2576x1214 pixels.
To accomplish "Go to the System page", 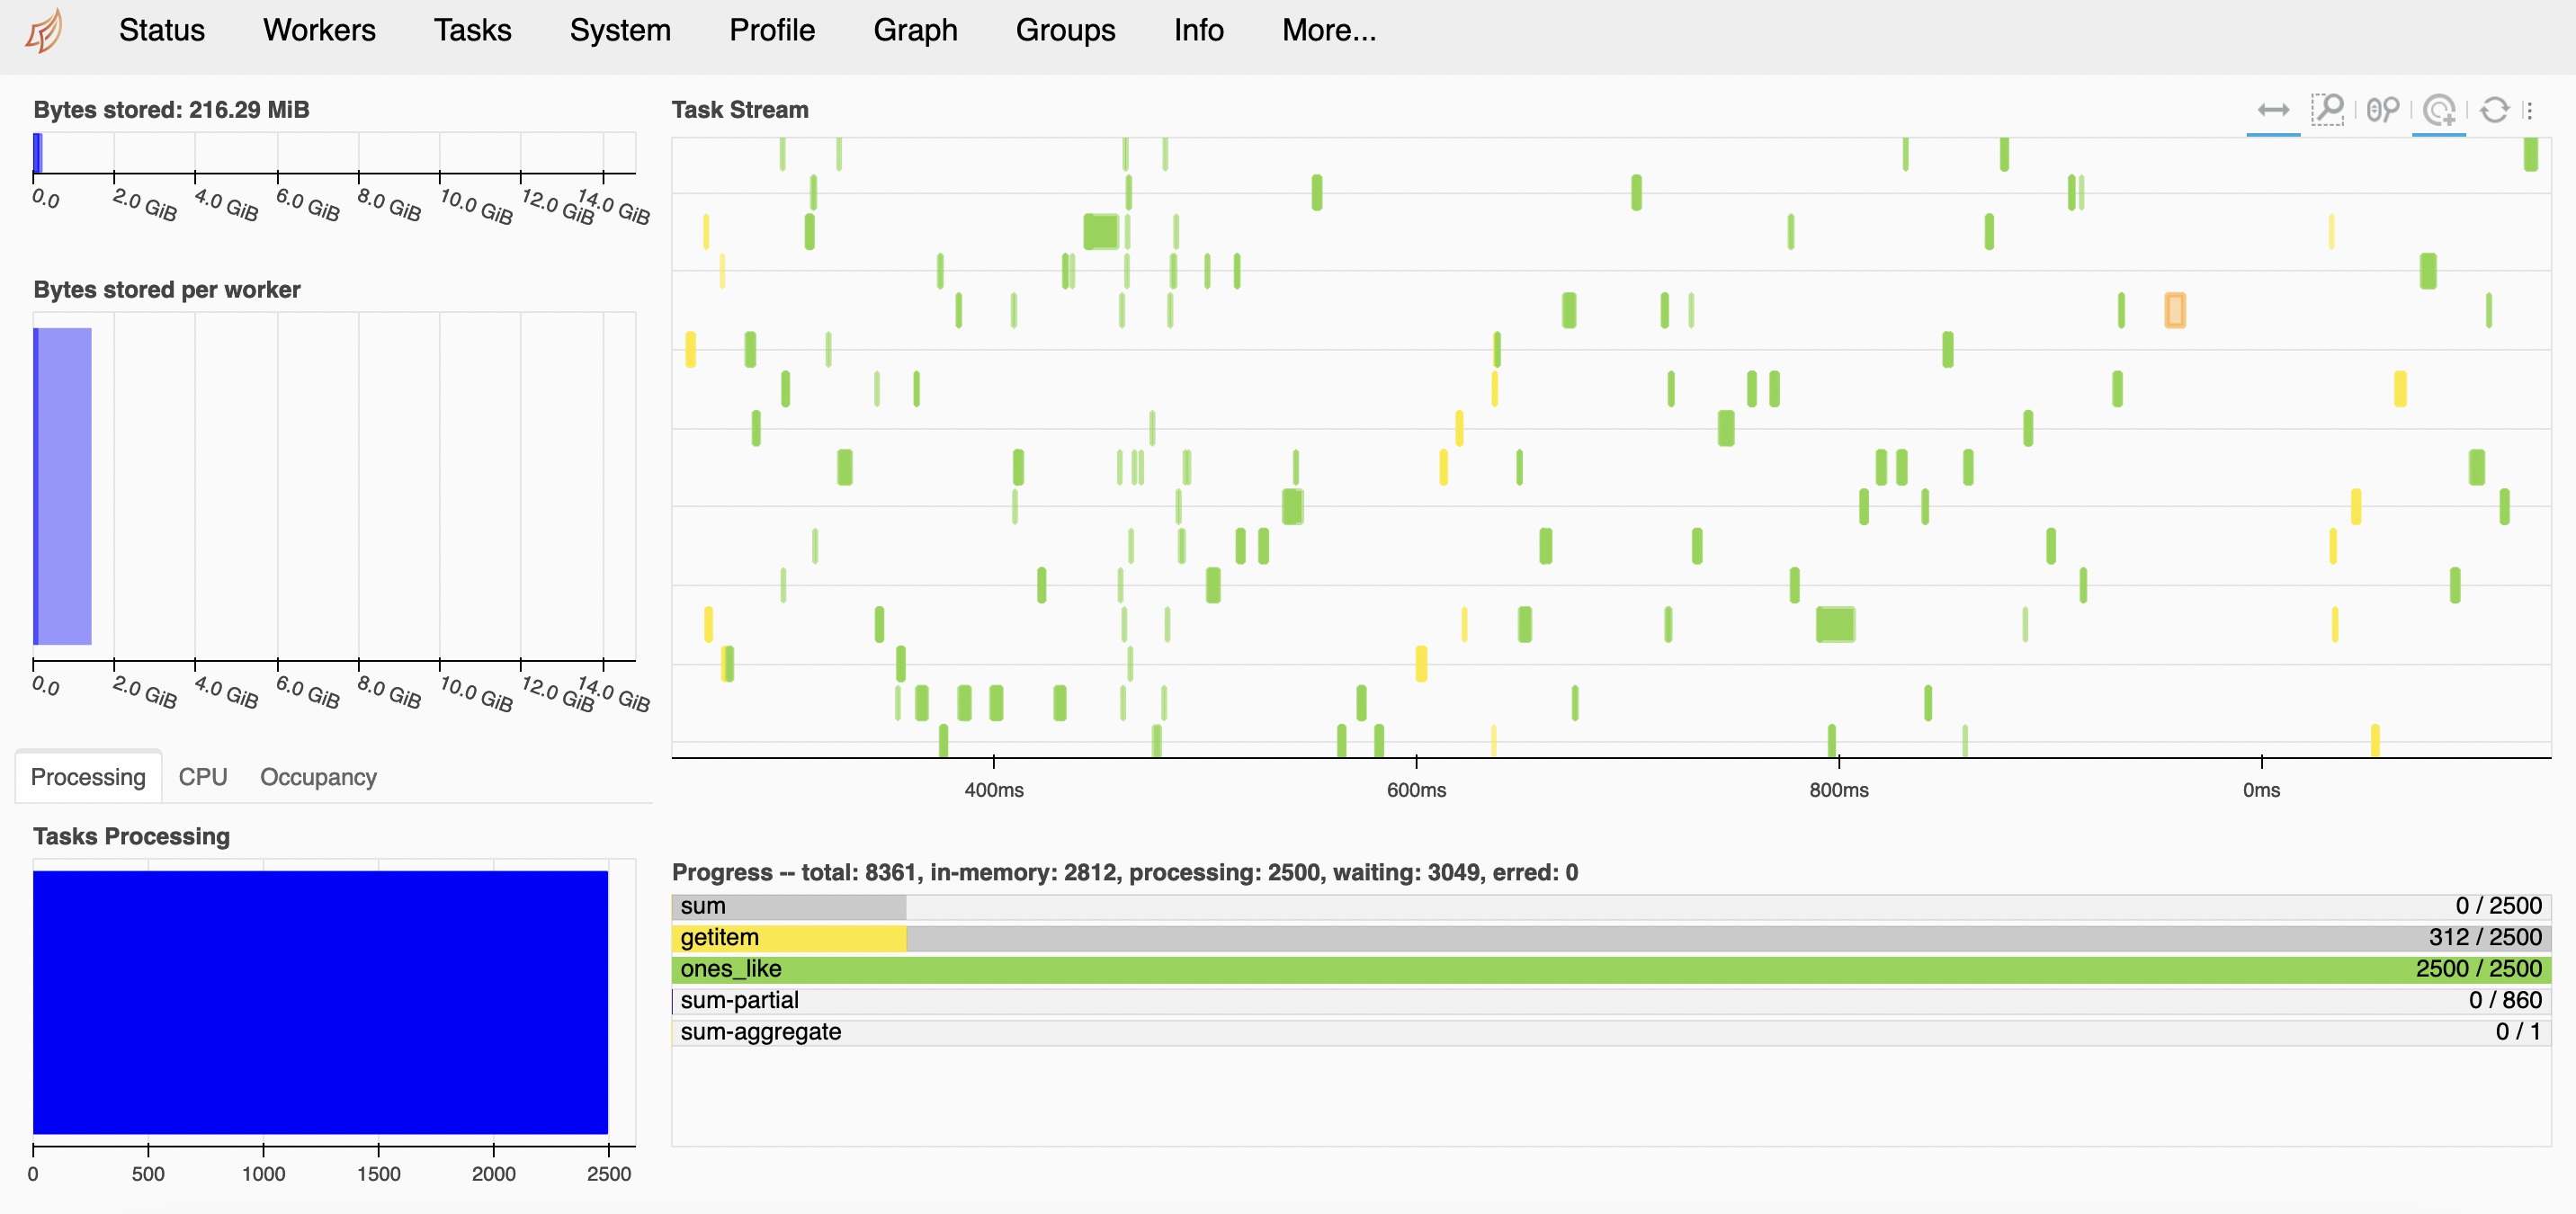I will tap(620, 30).
